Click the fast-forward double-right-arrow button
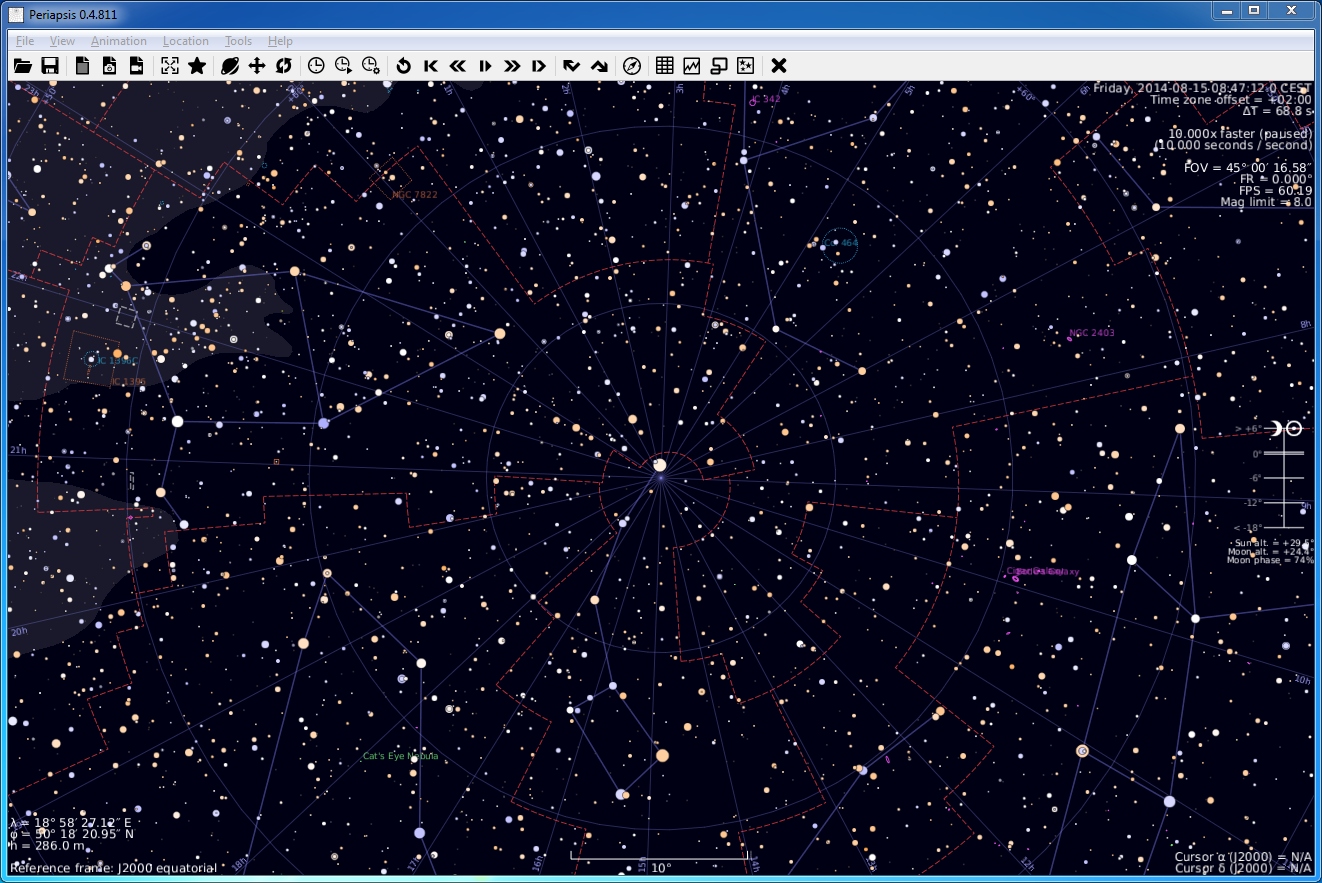Viewport: 1322px width, 883px height. point(512,66)
